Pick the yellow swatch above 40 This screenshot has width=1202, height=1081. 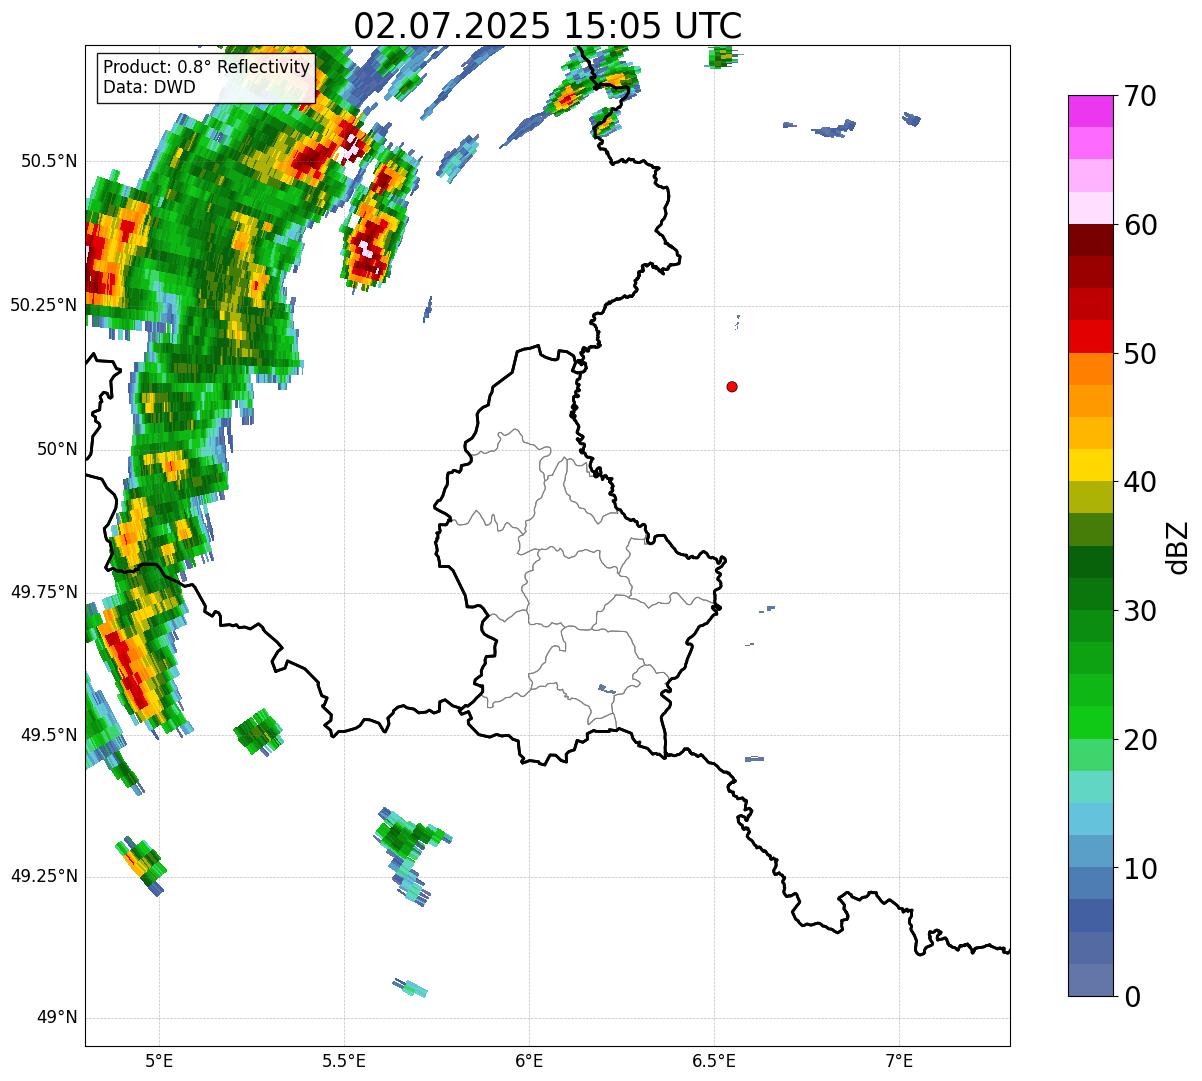tap(1091, 466)
